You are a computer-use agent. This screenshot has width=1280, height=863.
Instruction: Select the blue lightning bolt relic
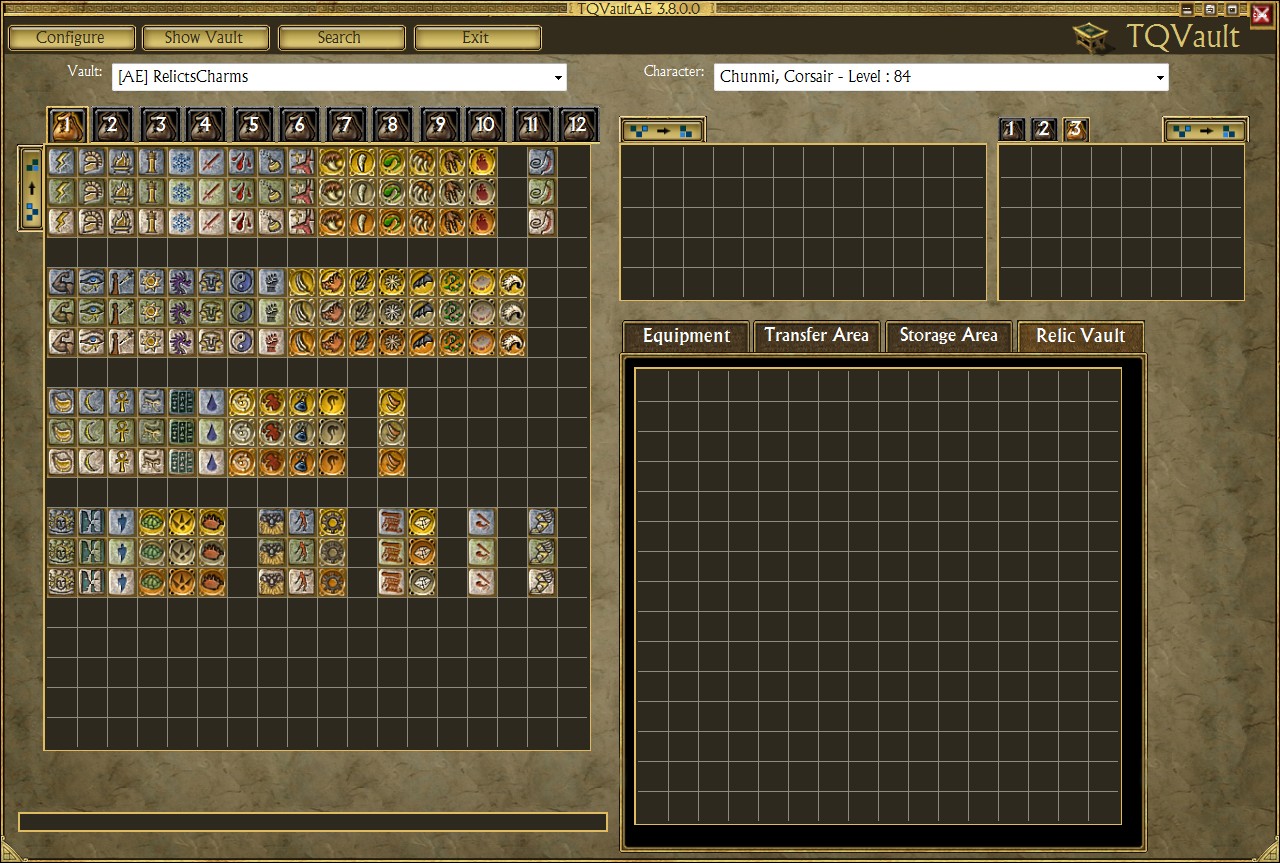coord(62,162)
